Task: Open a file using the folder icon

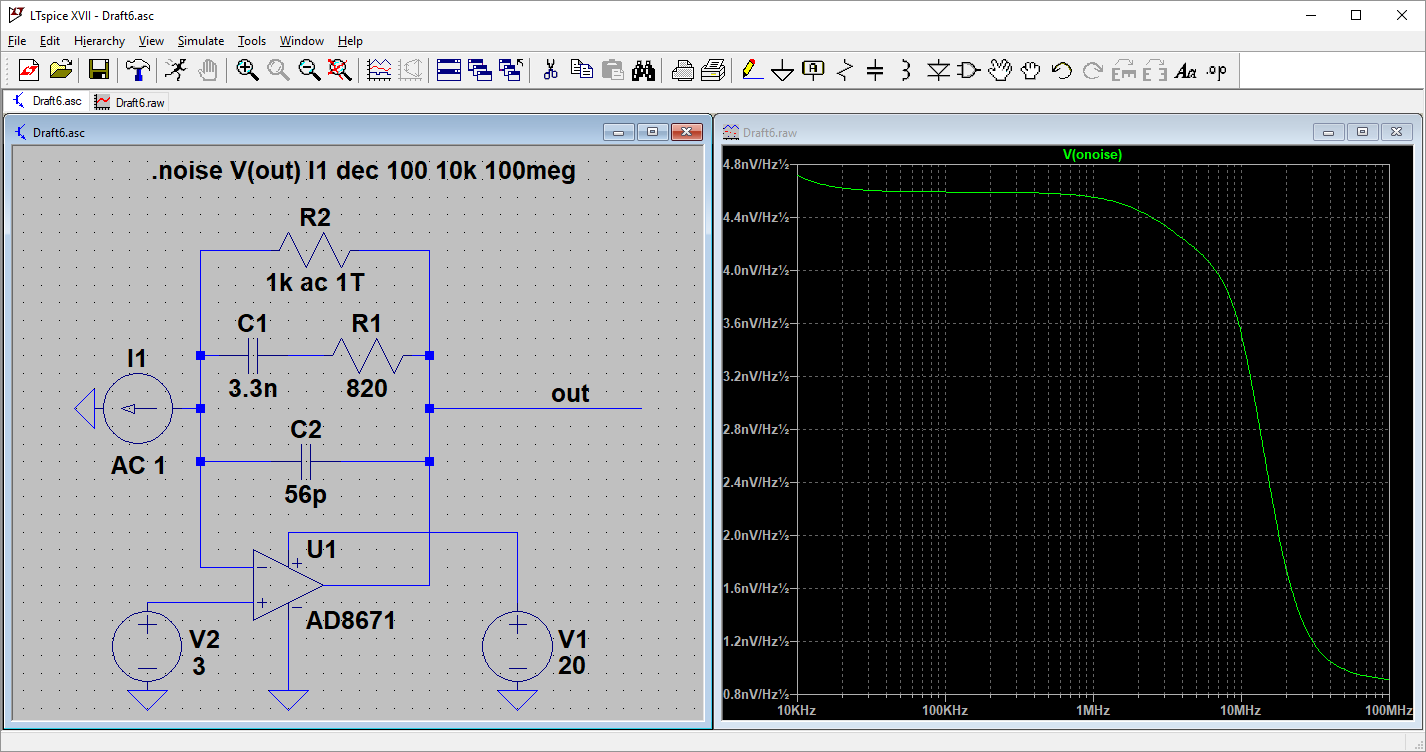Action: pyautogui.click(x=62, y=70)
